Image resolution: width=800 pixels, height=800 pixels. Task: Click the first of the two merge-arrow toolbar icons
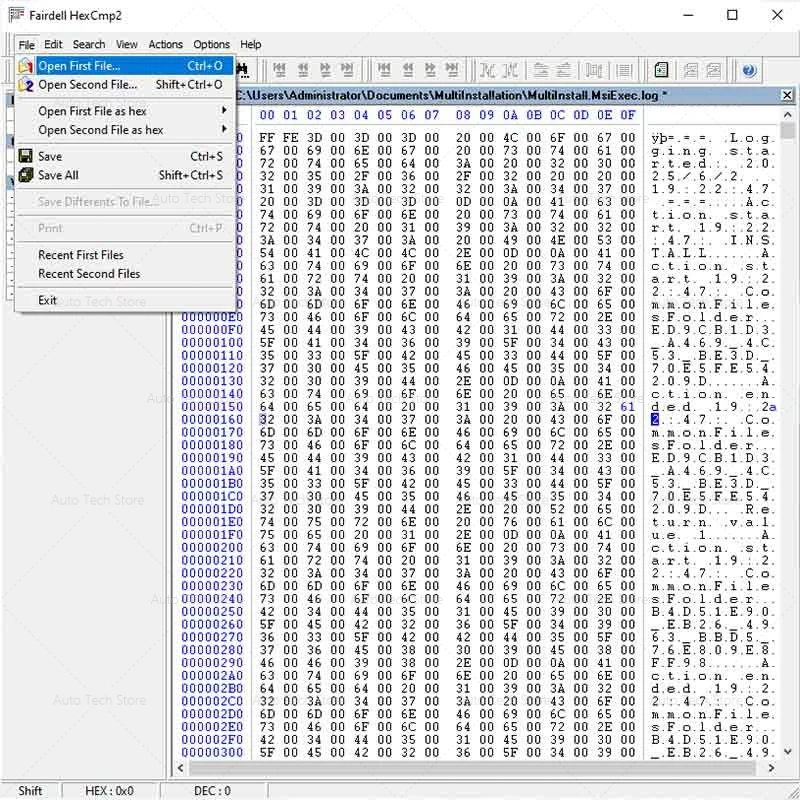coord(488,70)
